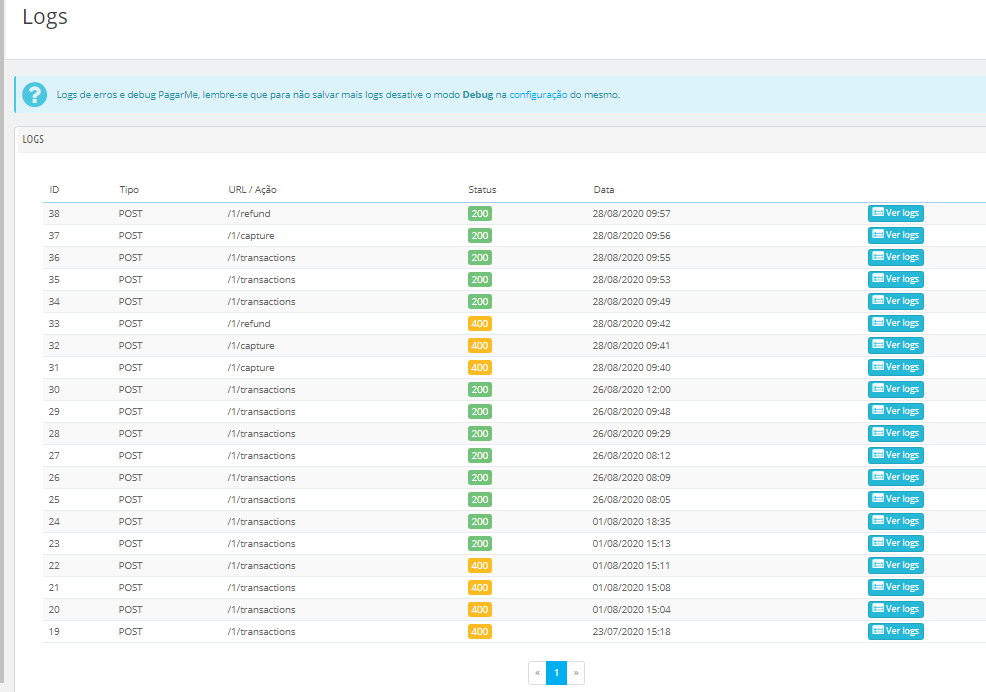
Task: Click the next page » arrow
Action: point(576,672)
